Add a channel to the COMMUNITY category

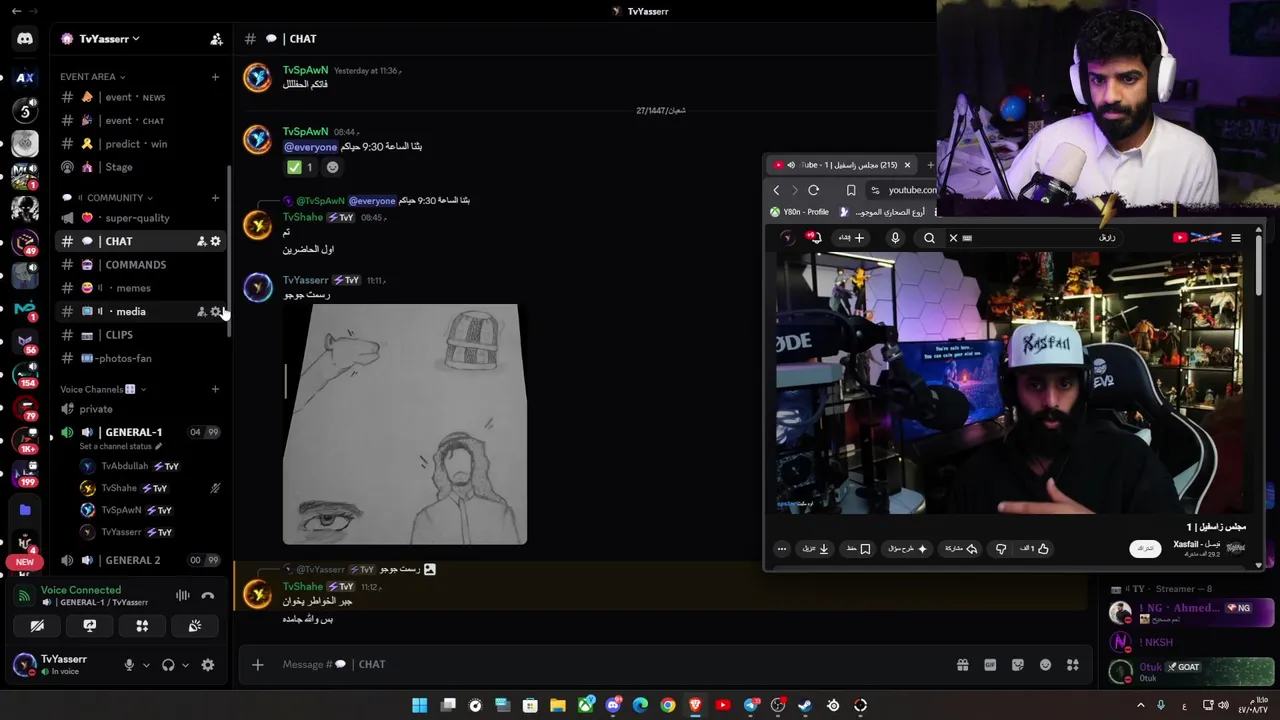pos(215,198)
